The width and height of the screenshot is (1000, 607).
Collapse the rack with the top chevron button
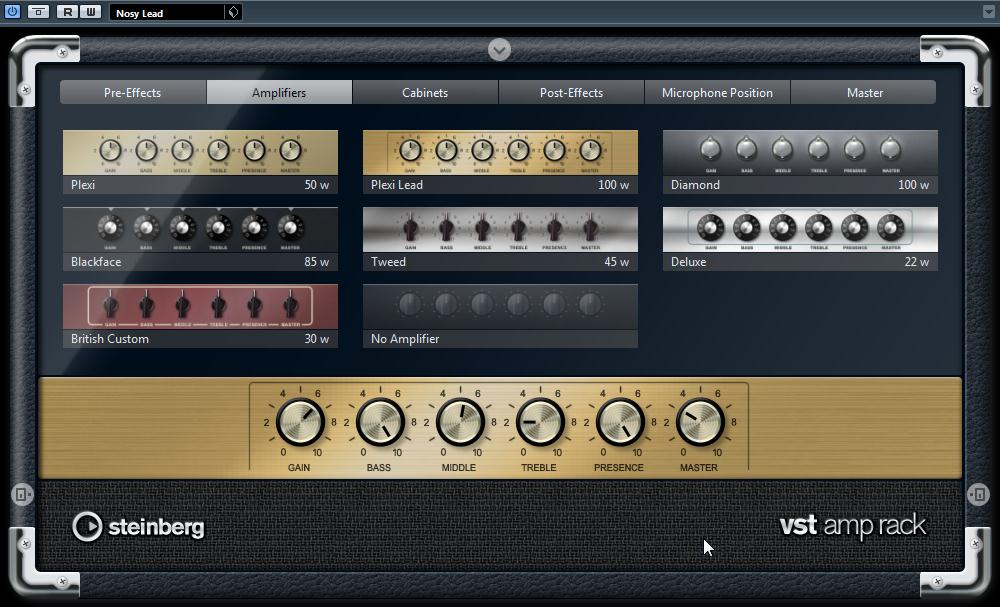coord(499,49)
